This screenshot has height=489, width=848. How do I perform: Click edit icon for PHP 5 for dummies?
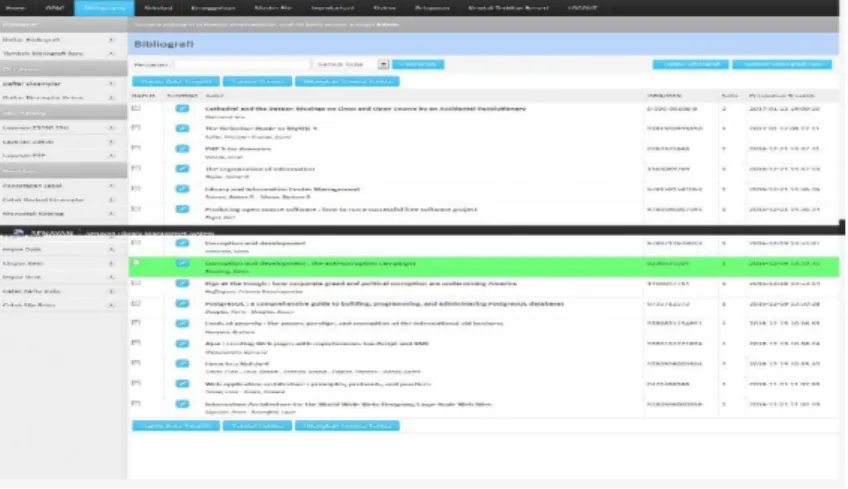pyautogui.click(x=182, y=149)
